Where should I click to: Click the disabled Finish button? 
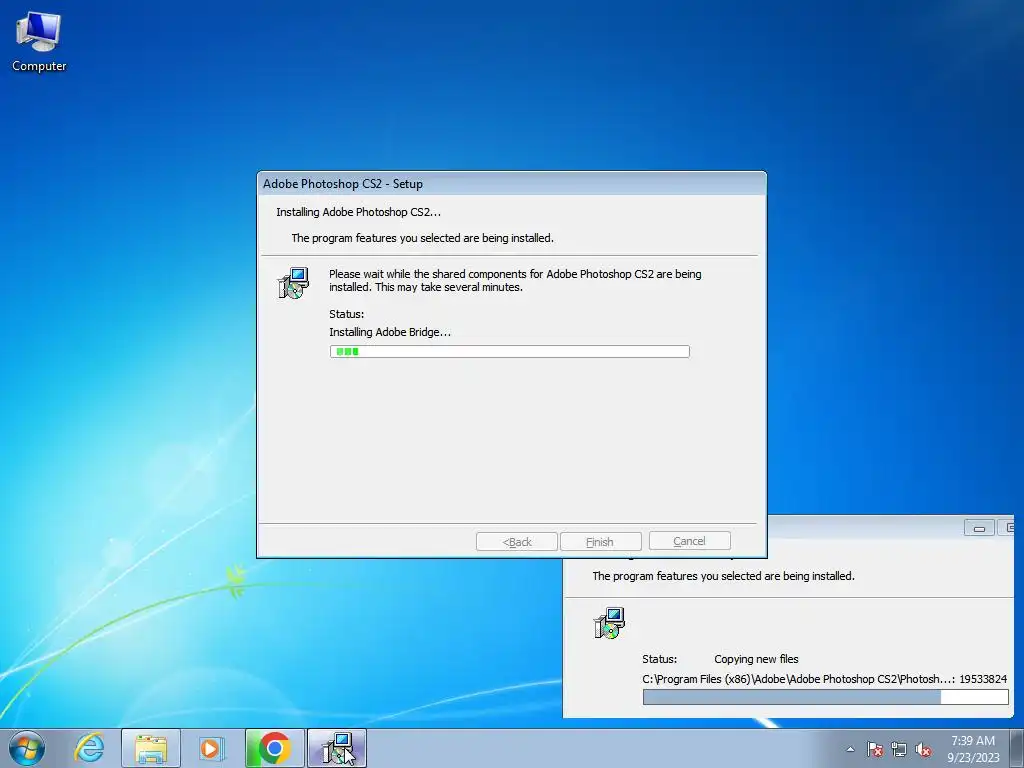[600, 542]
